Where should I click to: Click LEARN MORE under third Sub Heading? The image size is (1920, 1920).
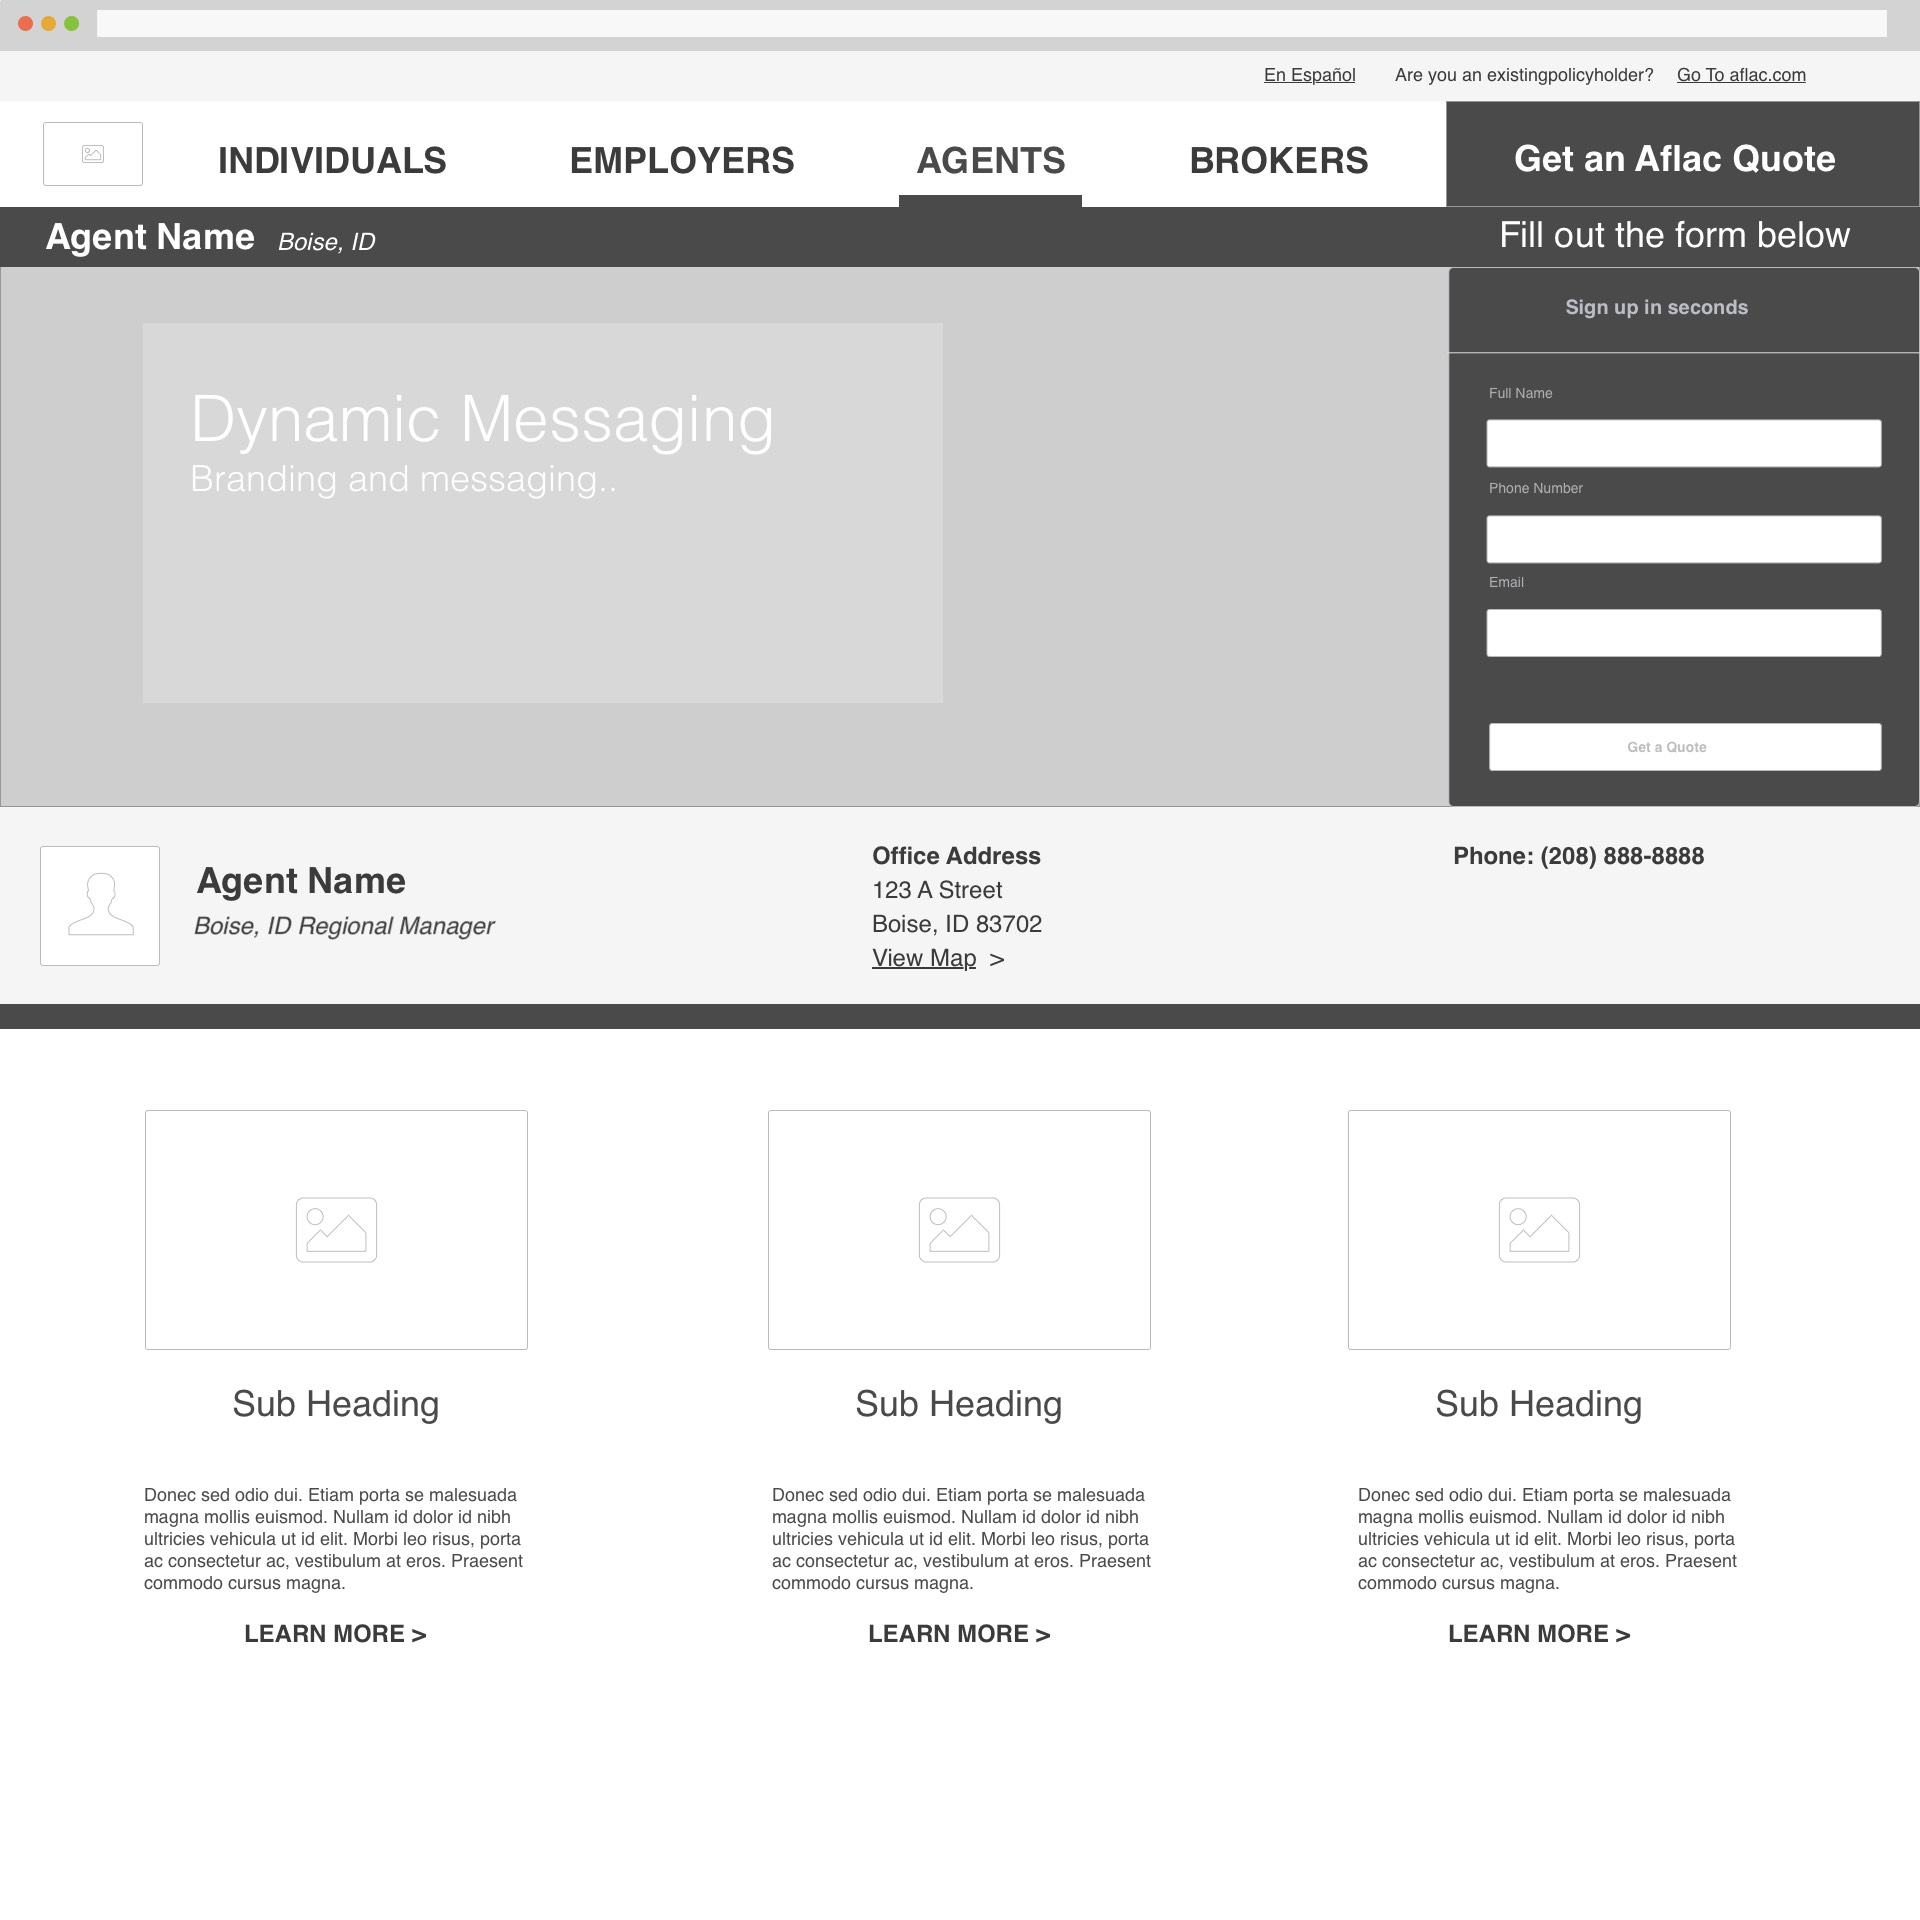coord(1539,1634)
